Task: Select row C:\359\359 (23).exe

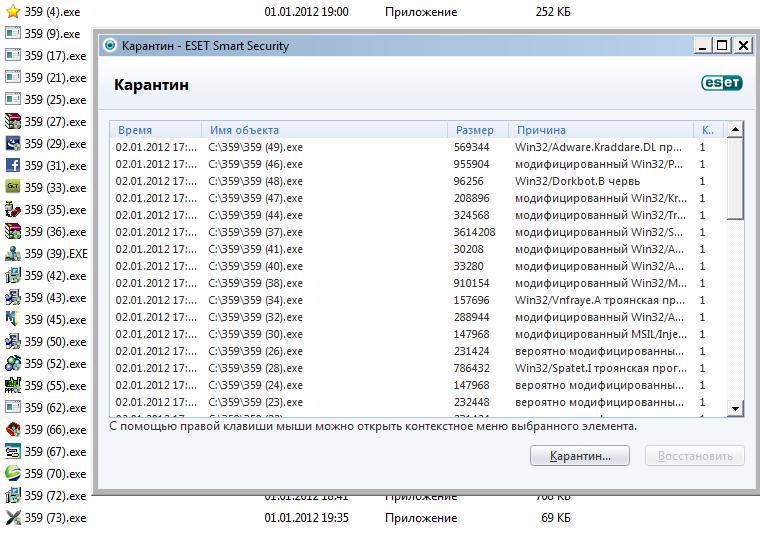Action: (x=418, y=402)
